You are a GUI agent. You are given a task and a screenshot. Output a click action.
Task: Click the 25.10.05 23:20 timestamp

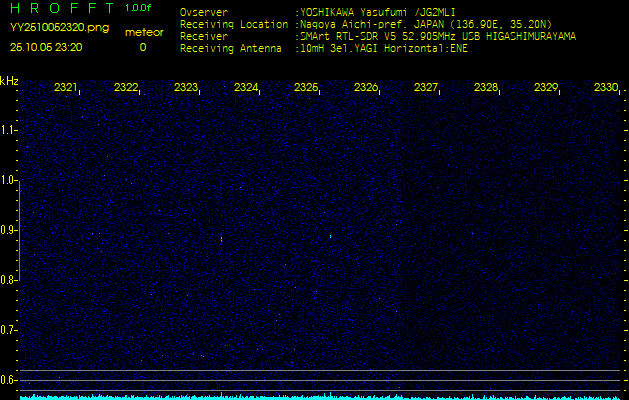[x=46, y=47]
